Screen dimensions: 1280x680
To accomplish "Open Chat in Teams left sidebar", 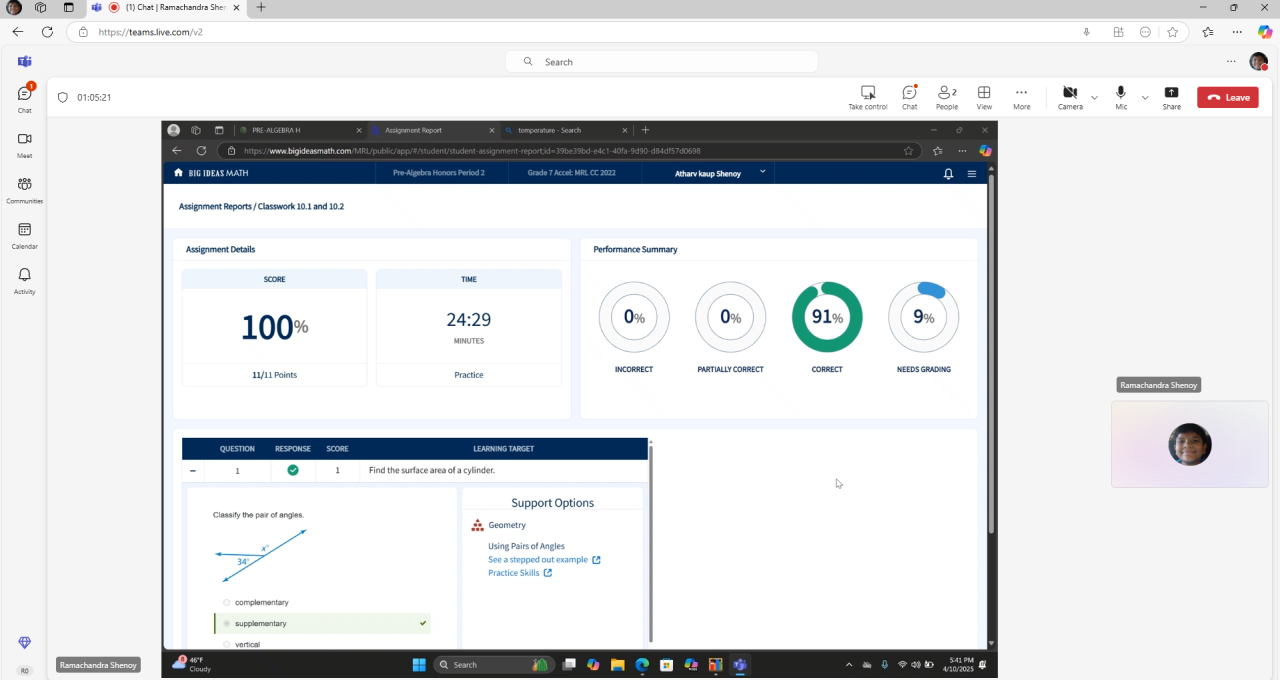I will (x=24, y=97).
